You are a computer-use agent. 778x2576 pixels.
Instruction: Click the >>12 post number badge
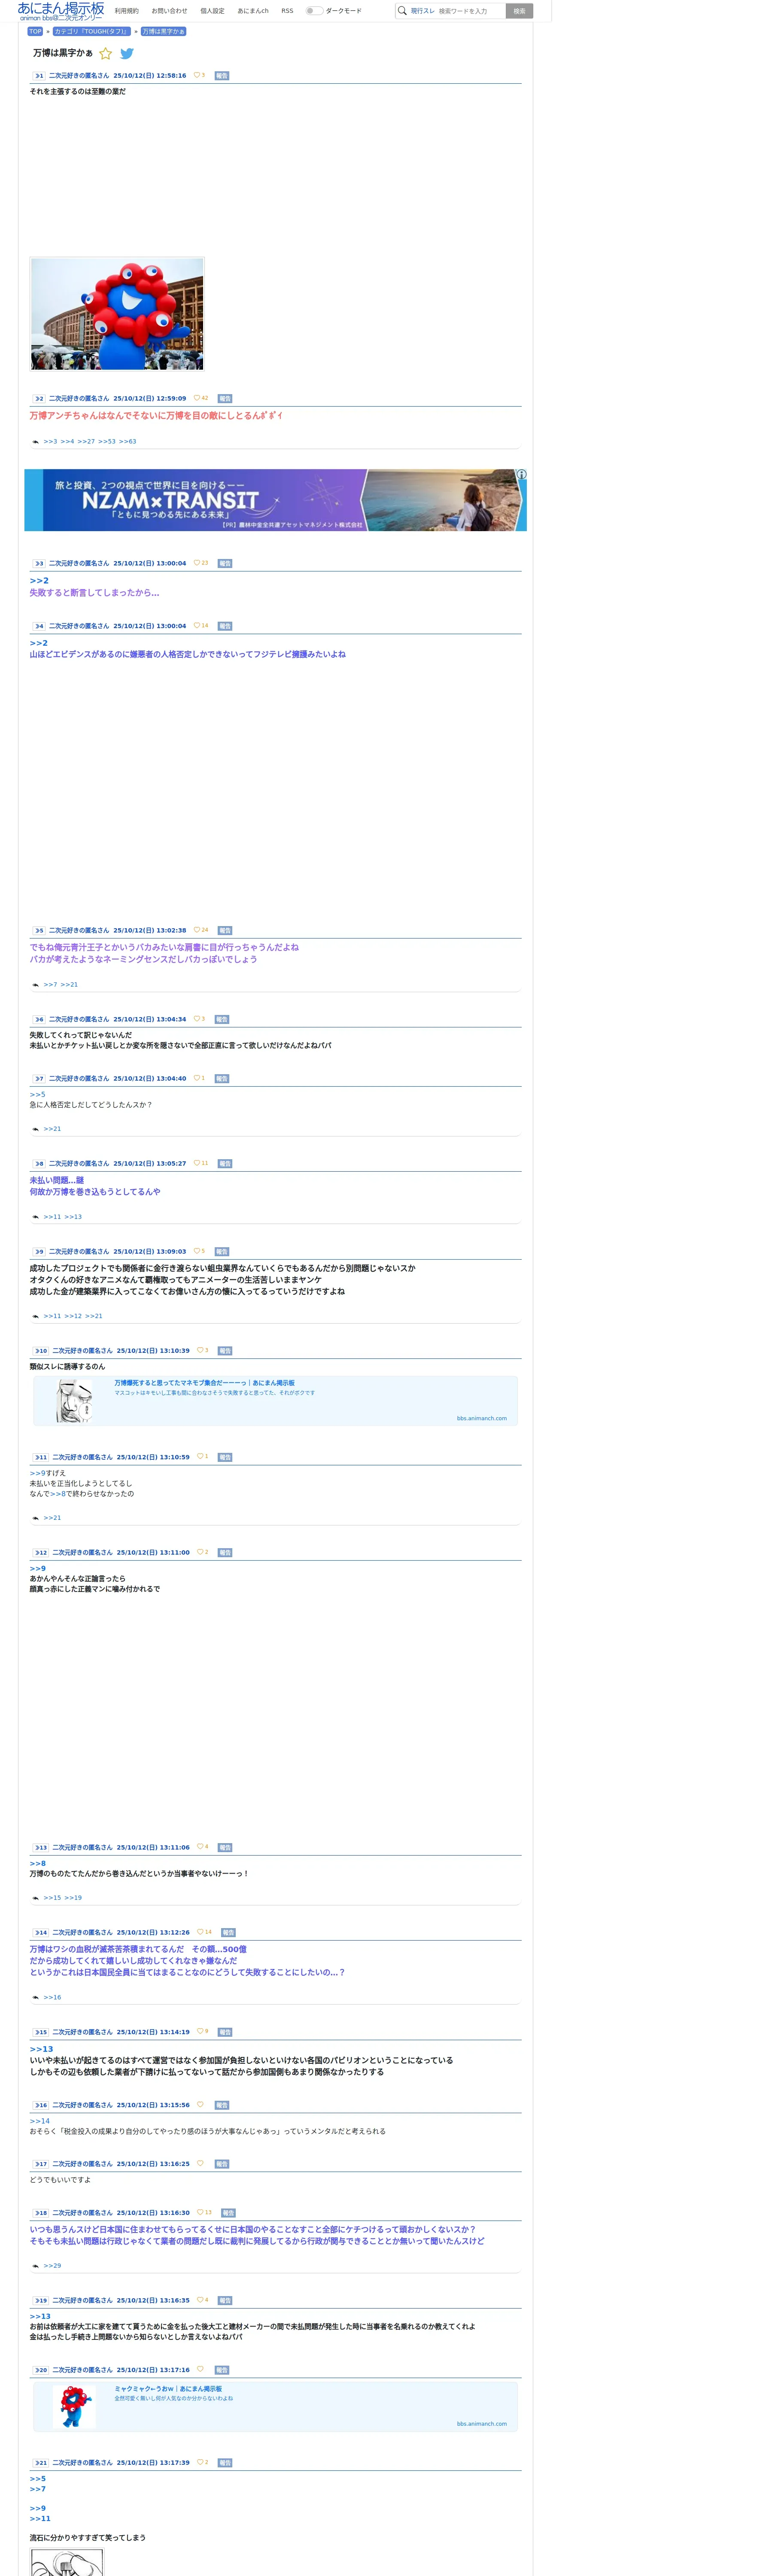(x=41, y=1553)
